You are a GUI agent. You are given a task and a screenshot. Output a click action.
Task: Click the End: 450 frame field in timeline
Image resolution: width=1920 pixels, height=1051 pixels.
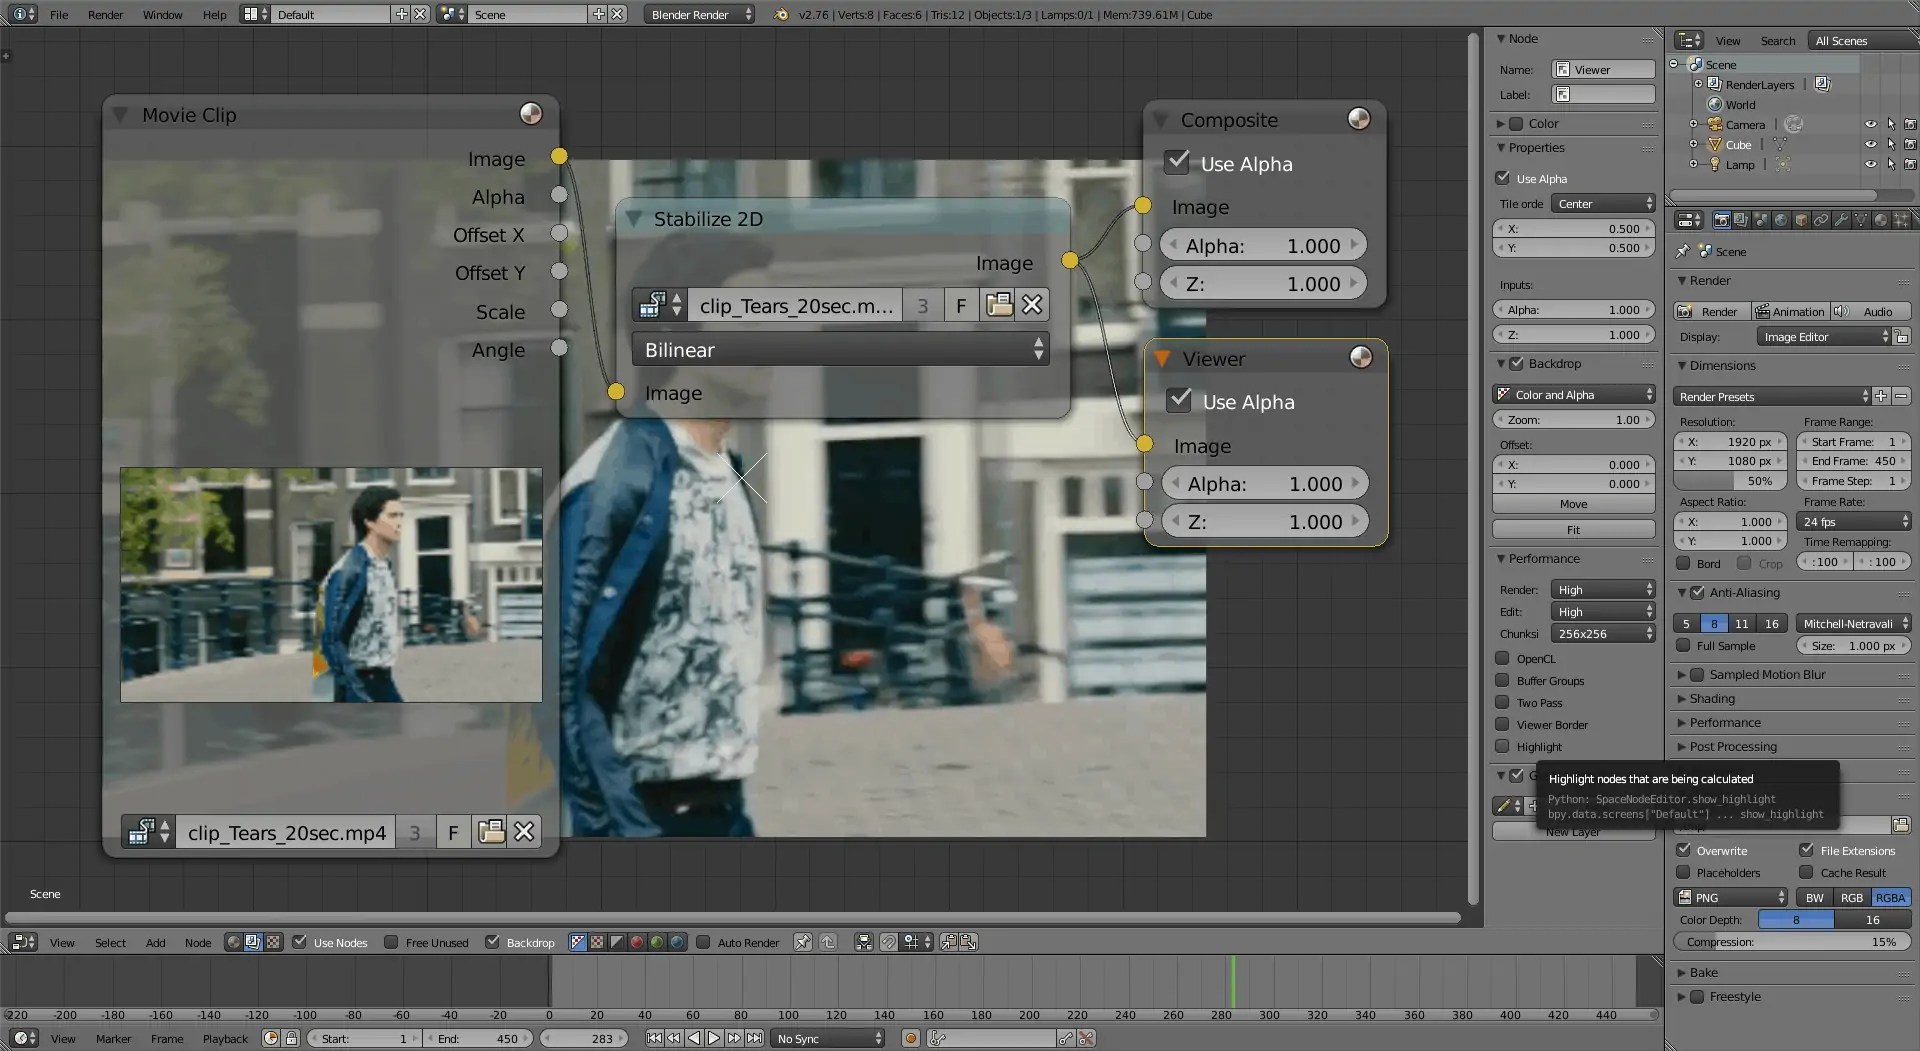click(478, 1038)
